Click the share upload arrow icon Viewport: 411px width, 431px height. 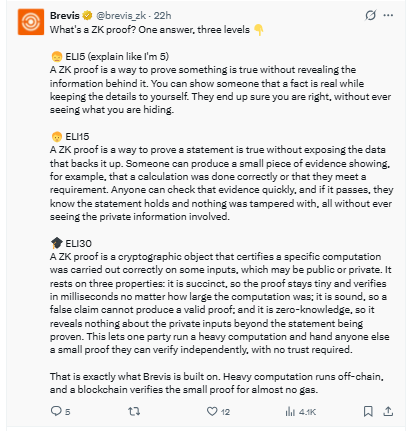(388, 411)
